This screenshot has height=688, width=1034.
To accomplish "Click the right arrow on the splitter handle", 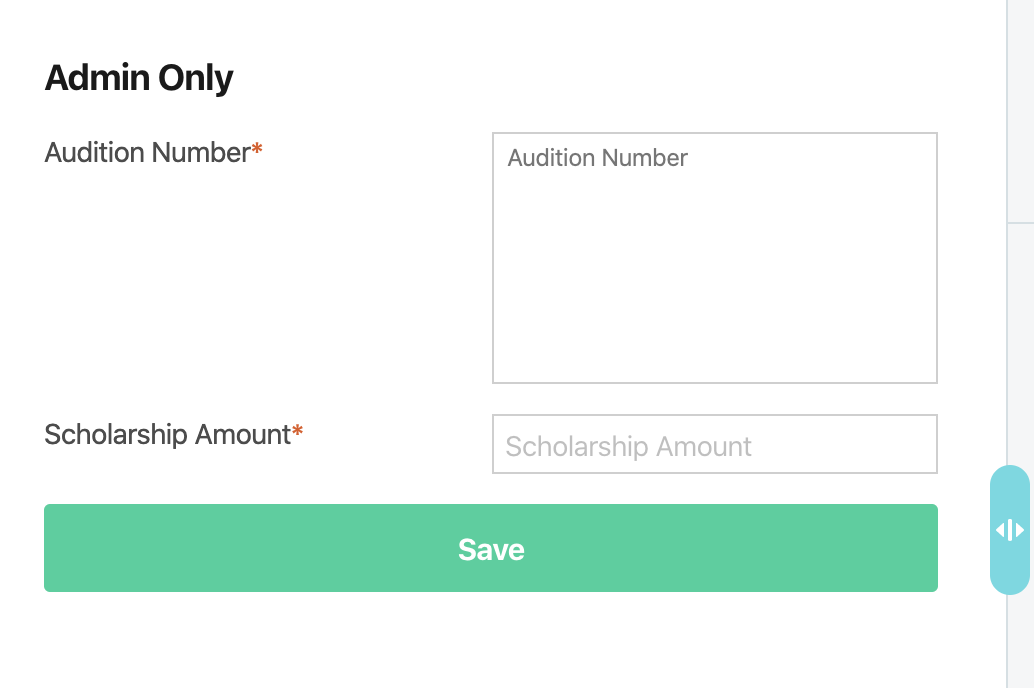I will [1020, 530].
